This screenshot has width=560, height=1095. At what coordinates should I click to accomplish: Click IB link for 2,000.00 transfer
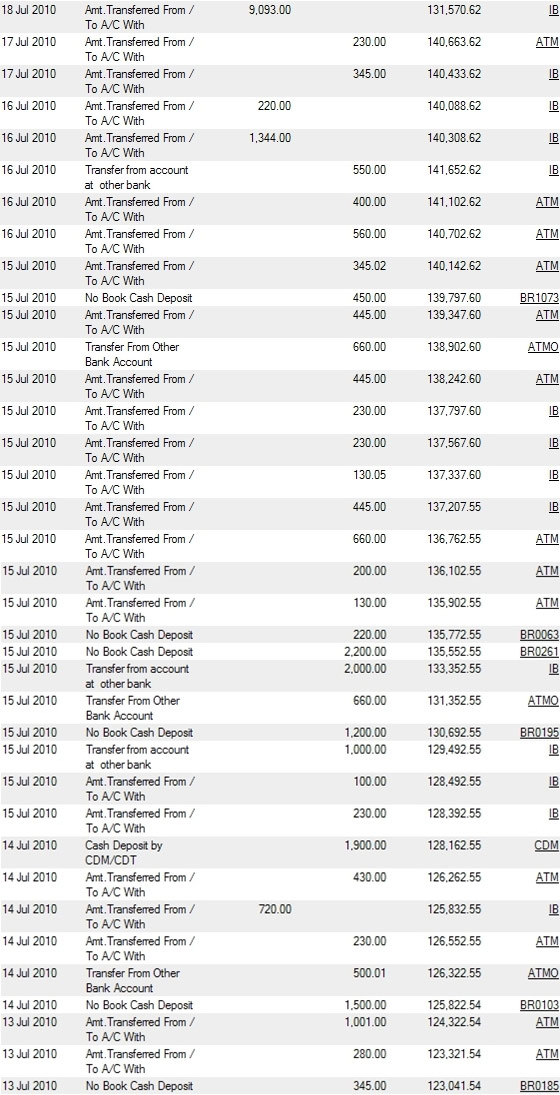tap(554, 668)
